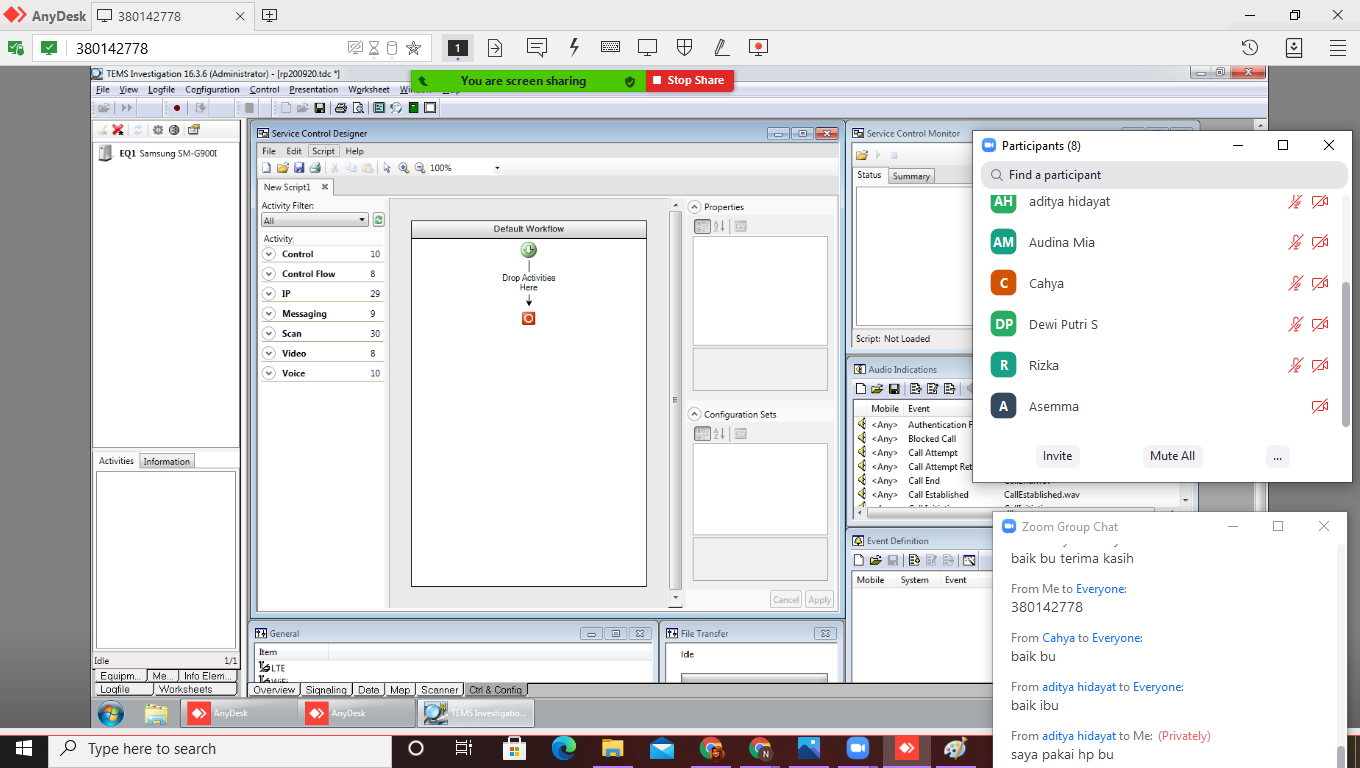Click the zoom in magnifier in Designer toolbar
This screenshot has height=768, width=1360.
[404, 168]
